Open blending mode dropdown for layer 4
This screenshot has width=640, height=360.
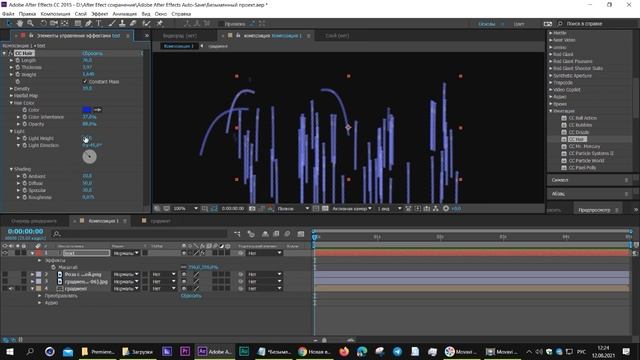[x=126, y=289]
